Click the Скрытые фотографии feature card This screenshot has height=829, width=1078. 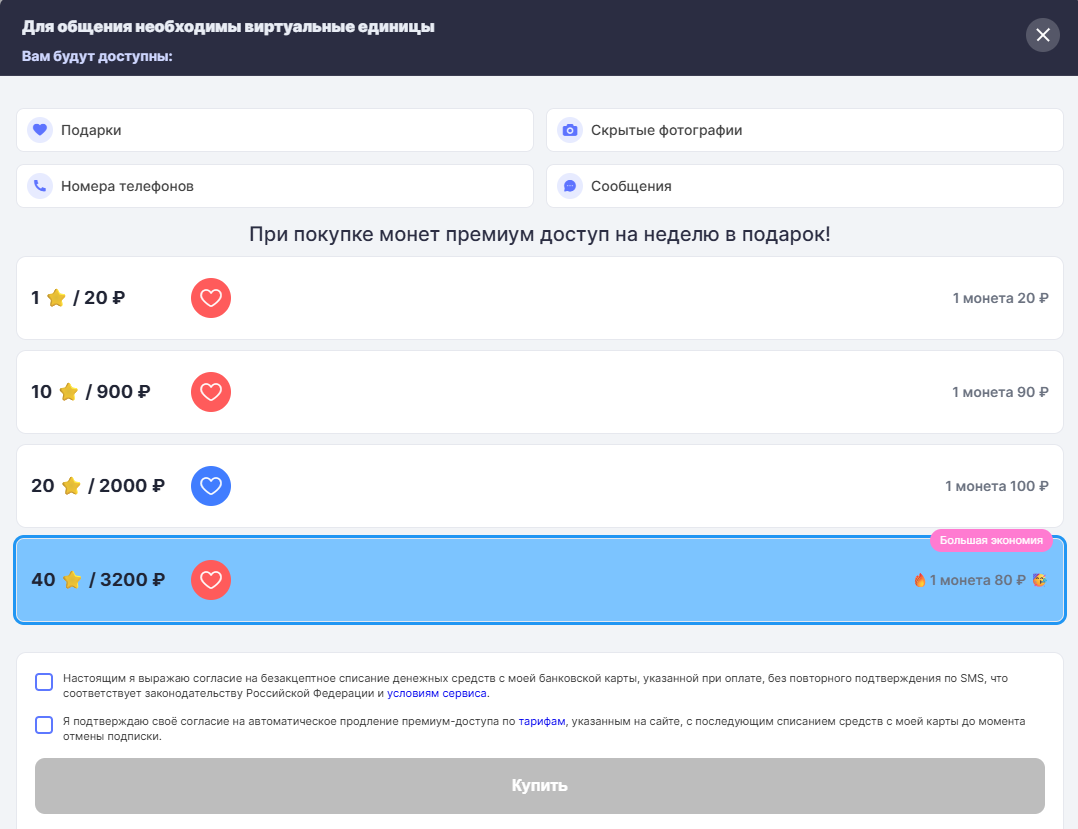pyautogui.click(x=804, y=130)
